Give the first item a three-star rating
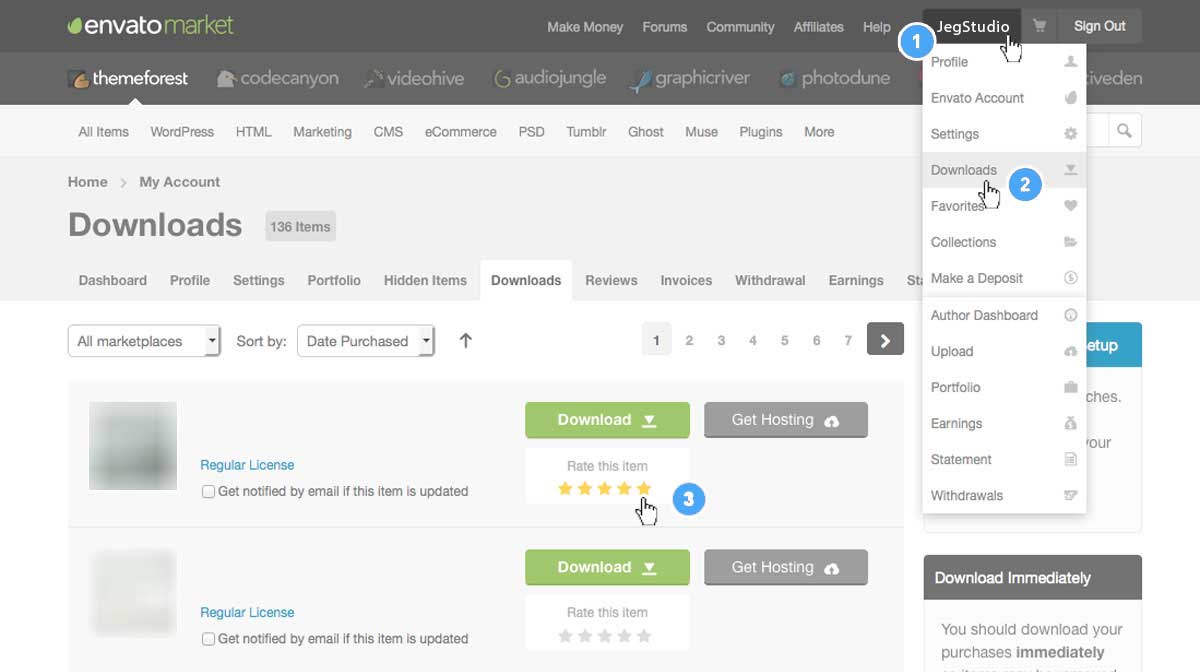The image size is (1200, 672). coord(605,489)
